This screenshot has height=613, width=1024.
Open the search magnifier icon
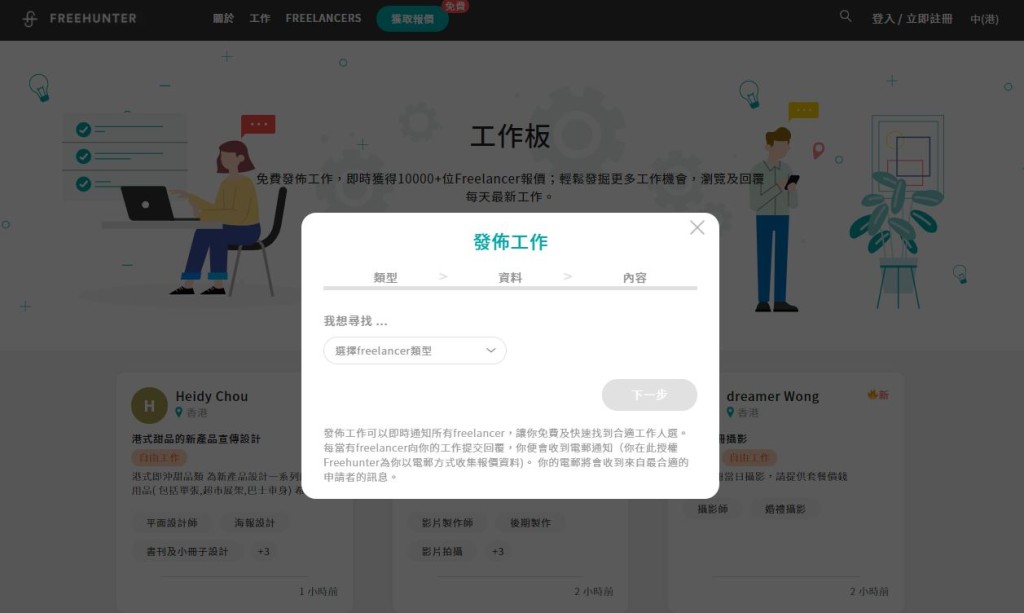click(x=846, y=17)
